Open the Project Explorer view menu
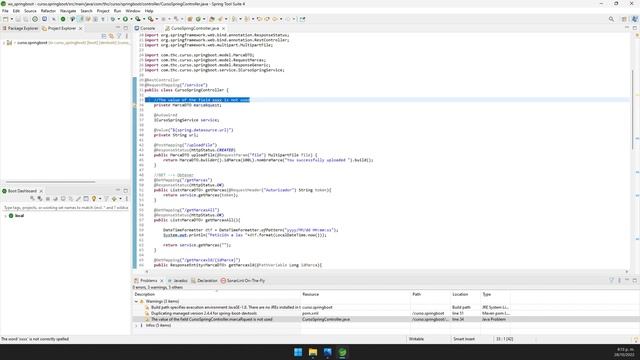The width and height of the screenshot is (640, 360). 126,36
